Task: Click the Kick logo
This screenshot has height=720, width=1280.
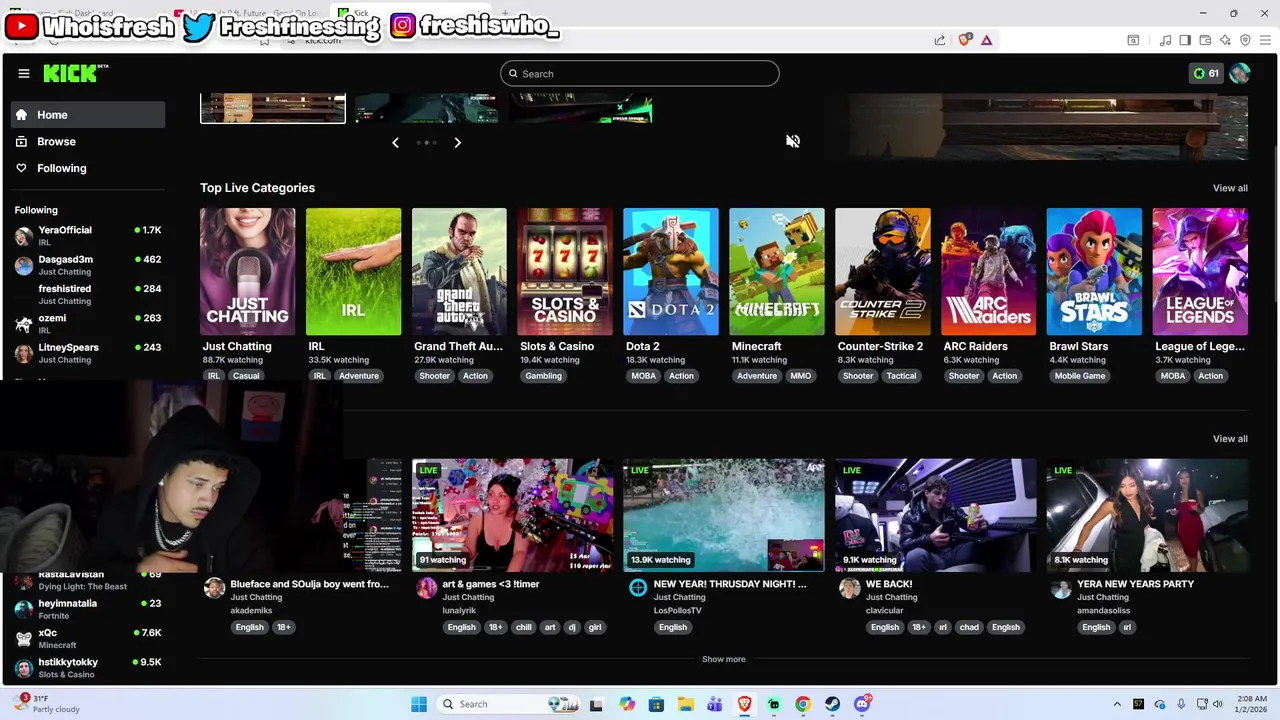Action: [75, 73]
